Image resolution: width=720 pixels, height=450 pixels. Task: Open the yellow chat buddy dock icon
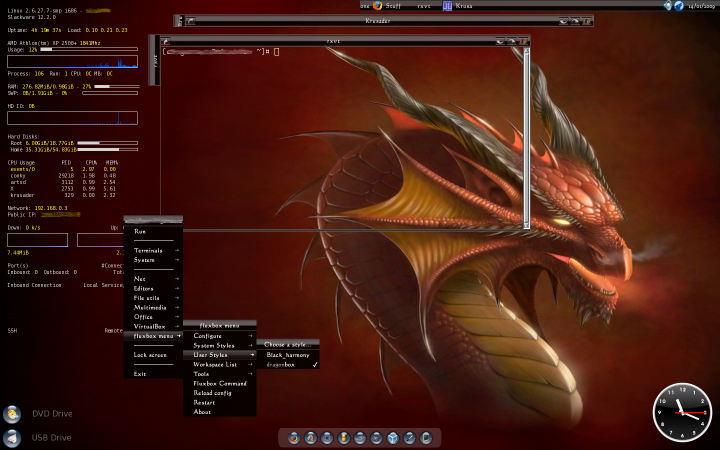click(x=343, y=438)
